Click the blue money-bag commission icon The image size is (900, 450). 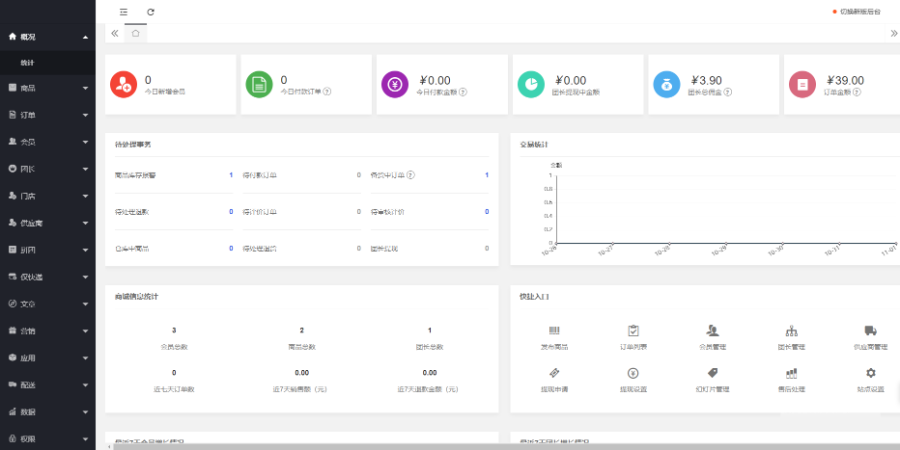tap(666, 85)
